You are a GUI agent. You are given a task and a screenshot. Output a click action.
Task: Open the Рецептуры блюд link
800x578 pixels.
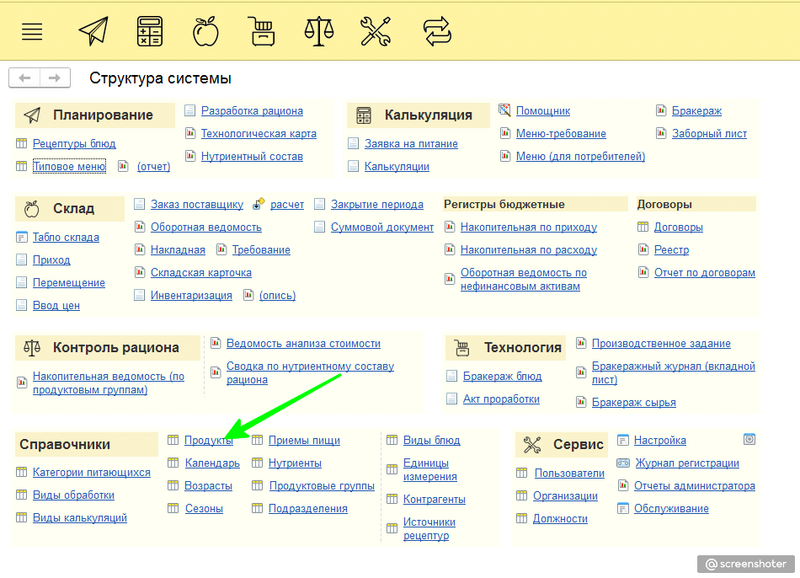click(x=74, y=144)
